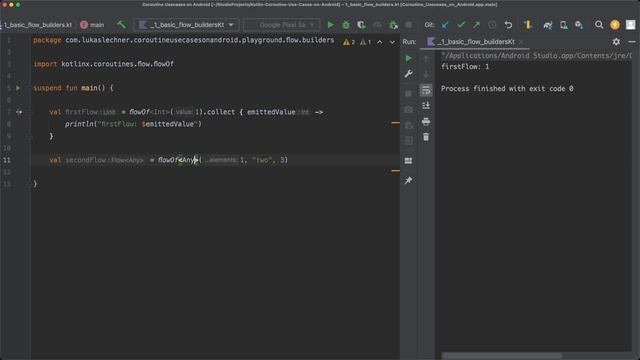640x360 pixels.
Task: Click up stack trace arrow in Run panel
Action: pos(426,59)
